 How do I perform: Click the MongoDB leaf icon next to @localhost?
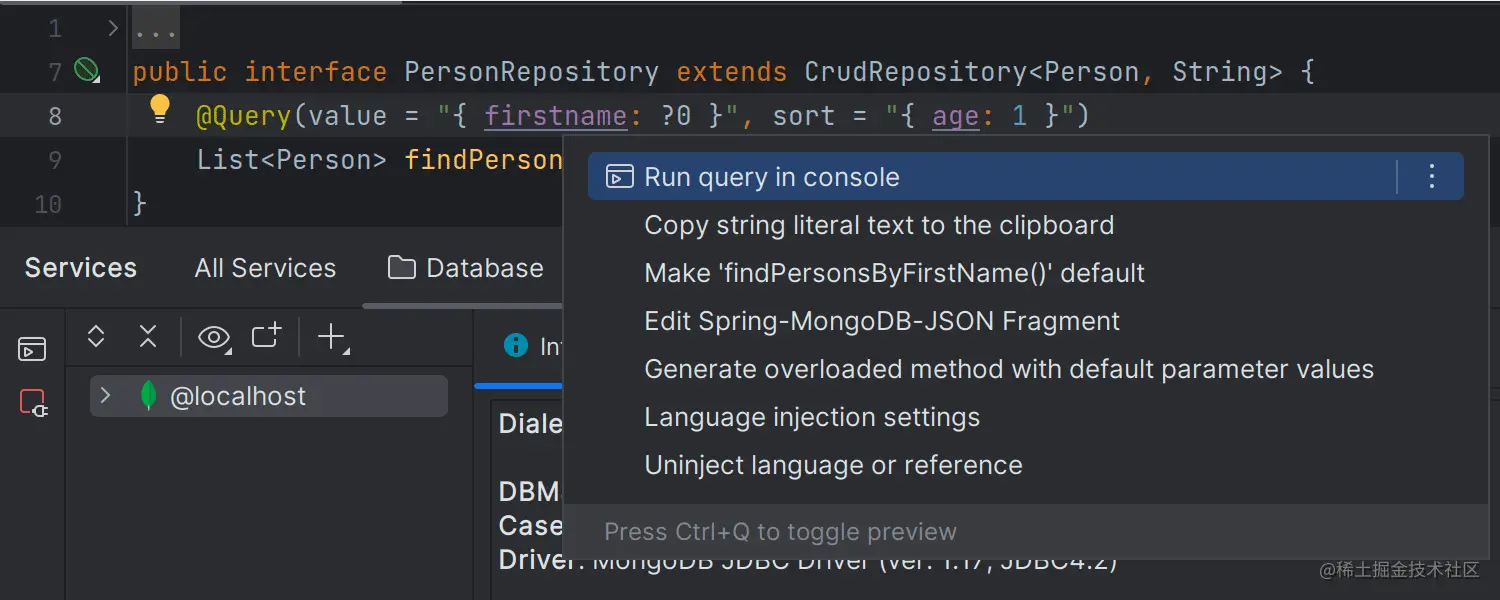click(x=148, y=395)
